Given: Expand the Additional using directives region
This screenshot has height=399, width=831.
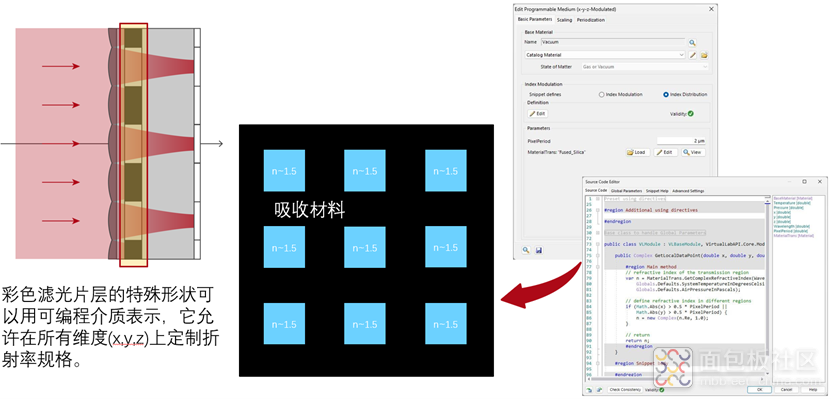Looking at the screenshot, I should tap(598, 210).
